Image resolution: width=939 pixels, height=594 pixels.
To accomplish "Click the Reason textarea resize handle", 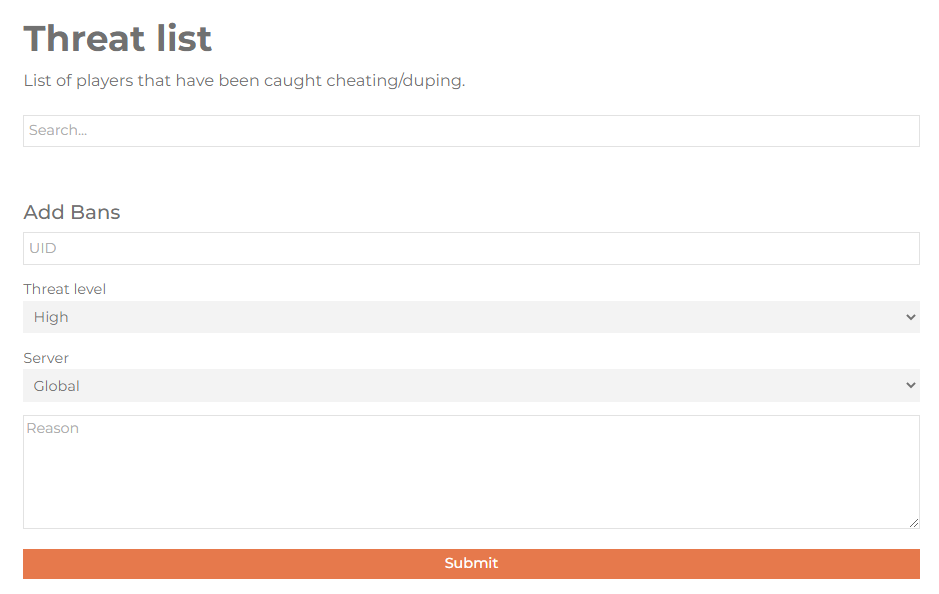I will pos(914,523).
